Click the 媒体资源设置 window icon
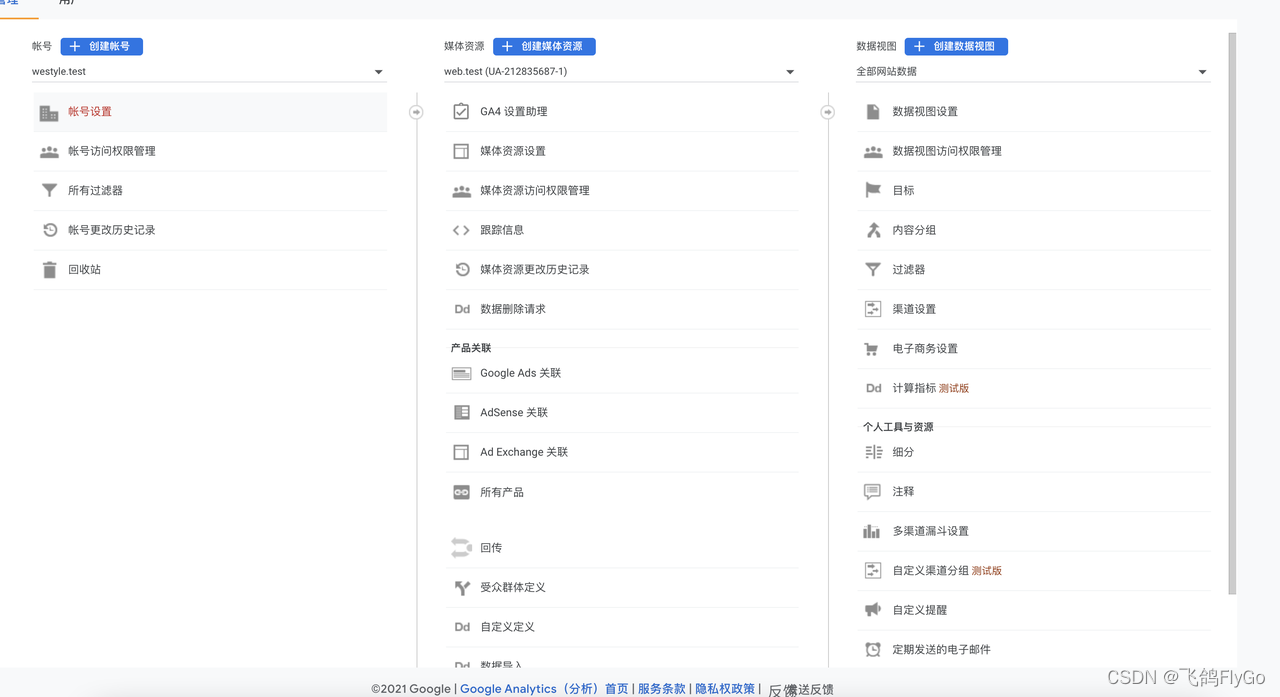Screen dimensions: 1280x697 point(461,151)
